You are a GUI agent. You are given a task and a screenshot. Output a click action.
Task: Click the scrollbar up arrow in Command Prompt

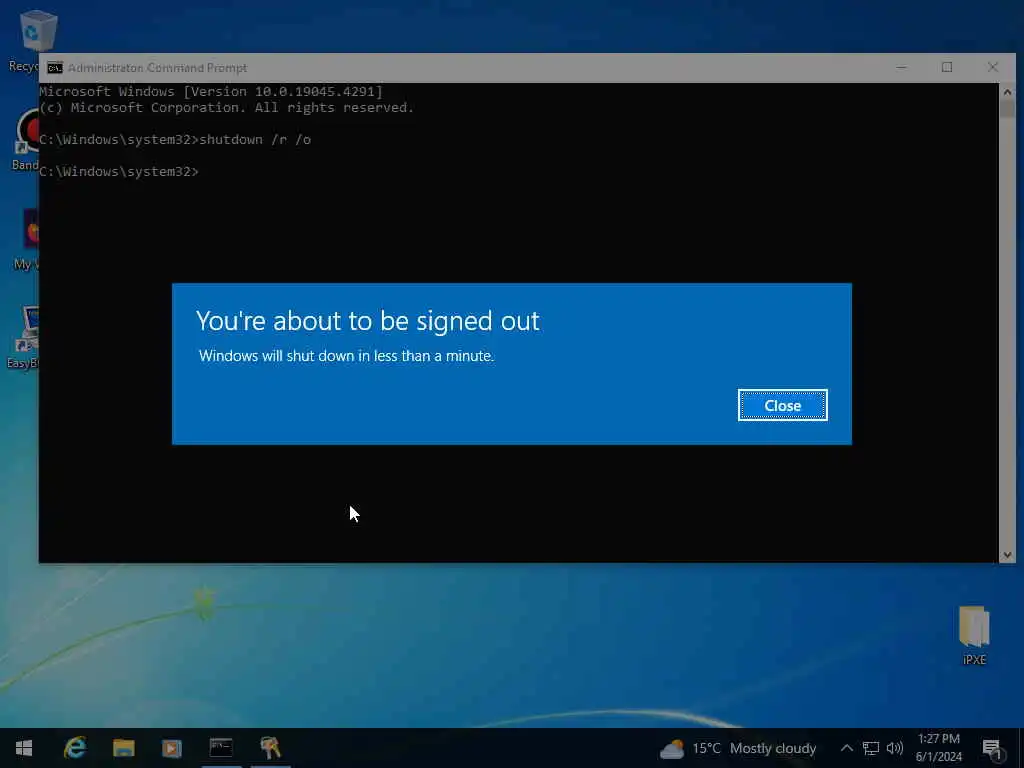coord(1007,91)
